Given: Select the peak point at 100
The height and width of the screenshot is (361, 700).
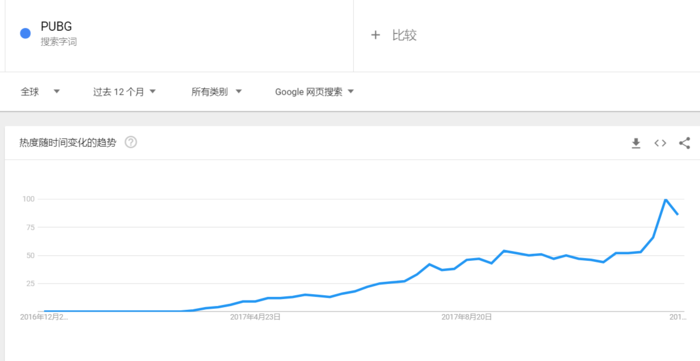Looking at the screenshot, I should coord(665,199).
